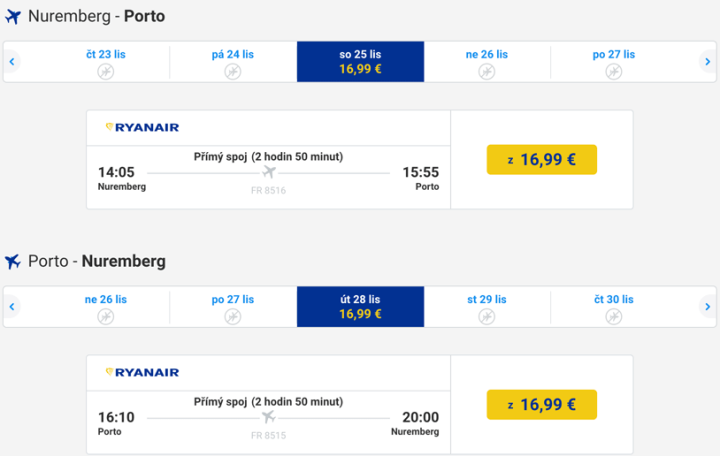The height and width of the screenshot is (456, 720).
Task: Choose the 16,99 € return fare button
Action: coord(541,405)
